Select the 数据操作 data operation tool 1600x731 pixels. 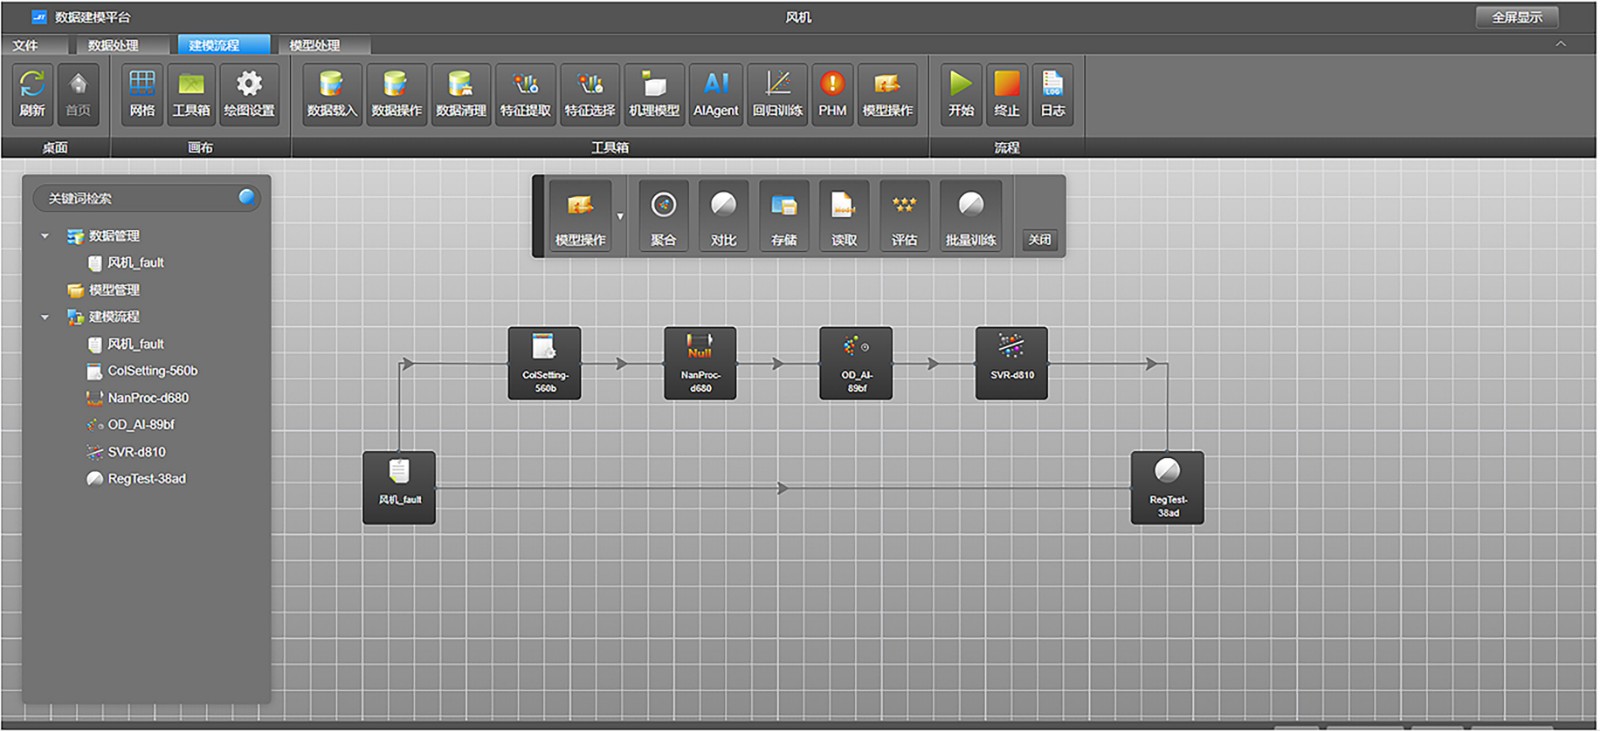click(x=396, y=94)
